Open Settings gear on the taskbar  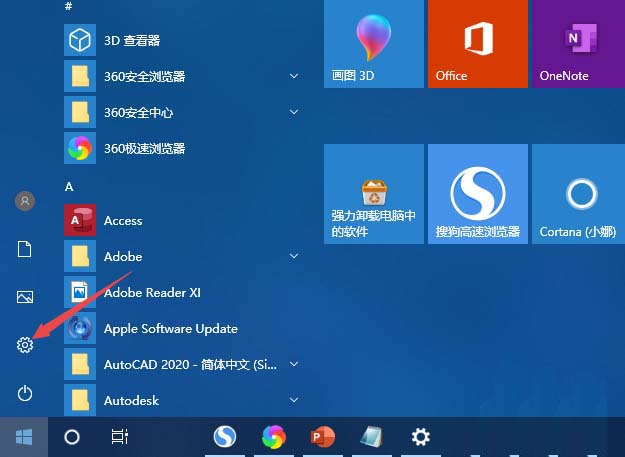point(421,437)
